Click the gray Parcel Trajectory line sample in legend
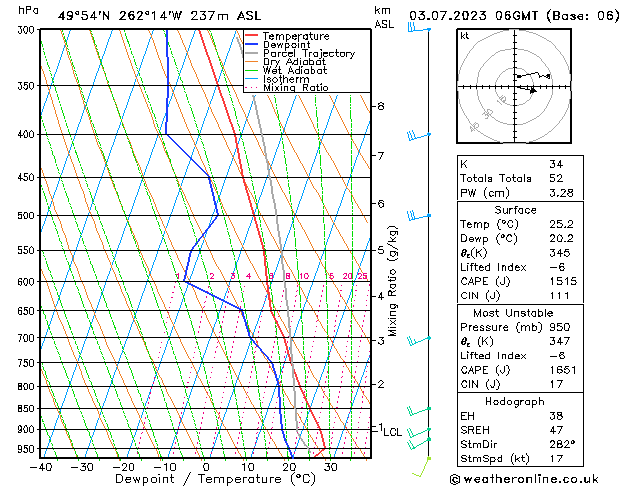The image size is (629, 486). [252, 53]
